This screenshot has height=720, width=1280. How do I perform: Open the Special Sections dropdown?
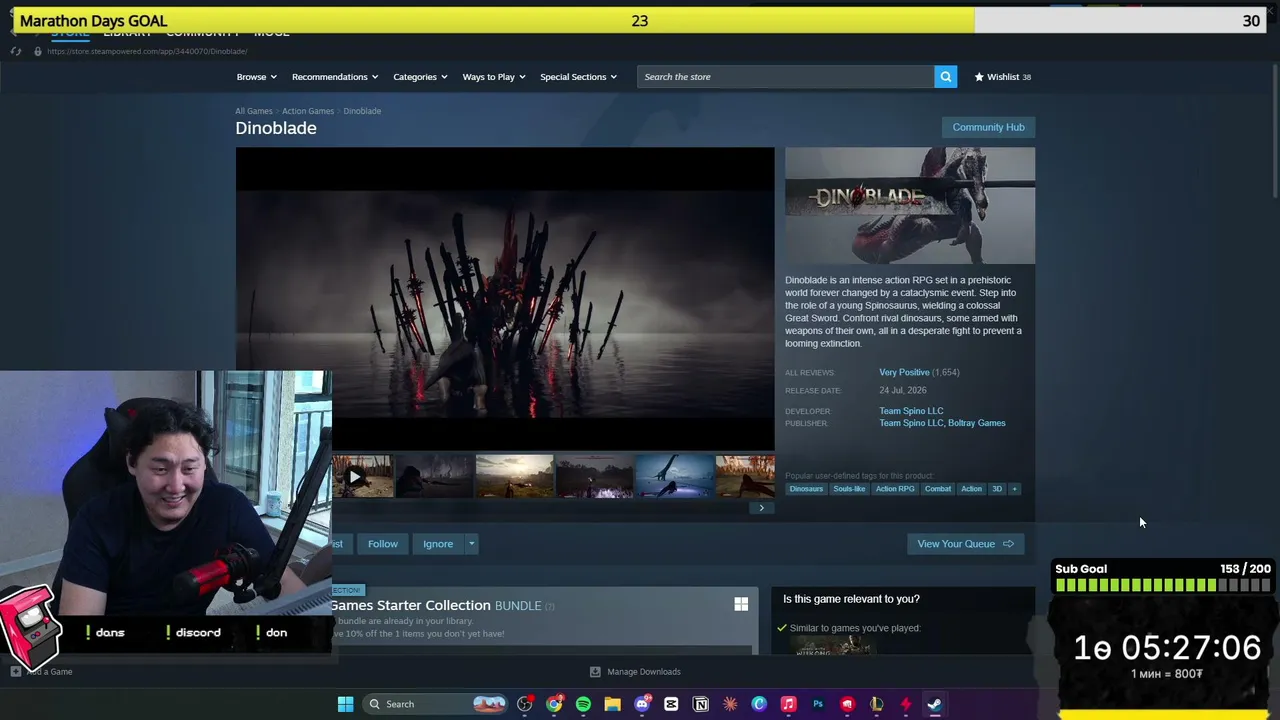click(x=578, y=77)
